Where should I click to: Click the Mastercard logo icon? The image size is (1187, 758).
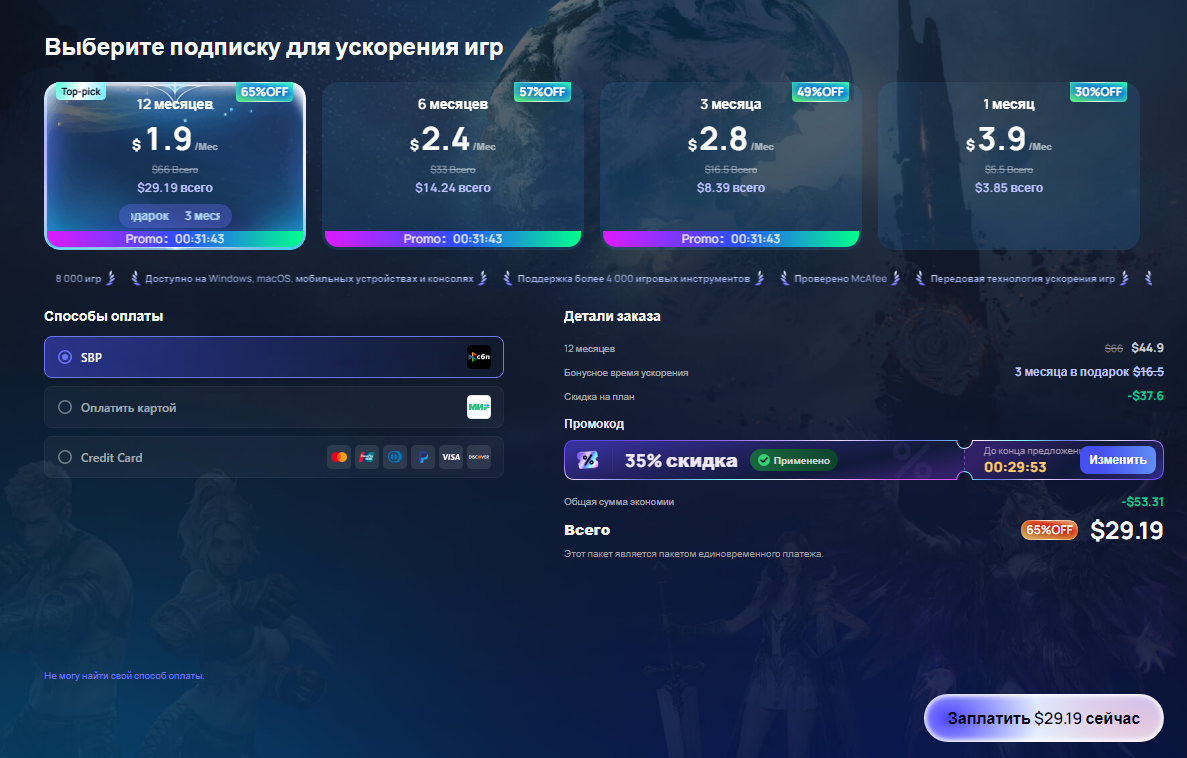pyautogui.click(x=339, y=457)
